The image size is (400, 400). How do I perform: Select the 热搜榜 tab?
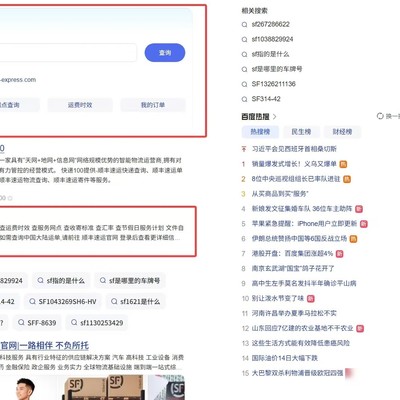click(x=260, y=132)
